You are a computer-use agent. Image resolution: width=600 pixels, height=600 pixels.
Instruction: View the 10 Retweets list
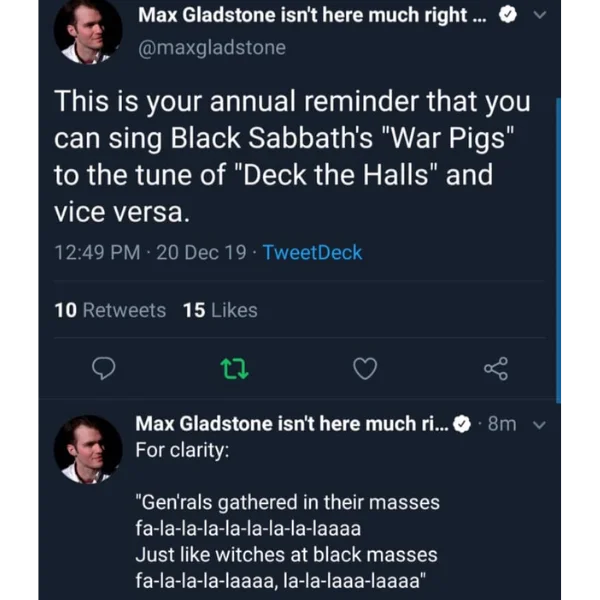coord(110,310)
